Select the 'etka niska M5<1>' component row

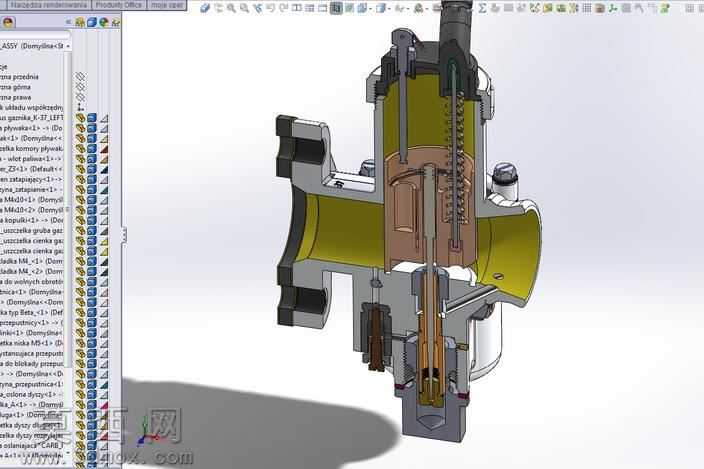tap(32, 343)
